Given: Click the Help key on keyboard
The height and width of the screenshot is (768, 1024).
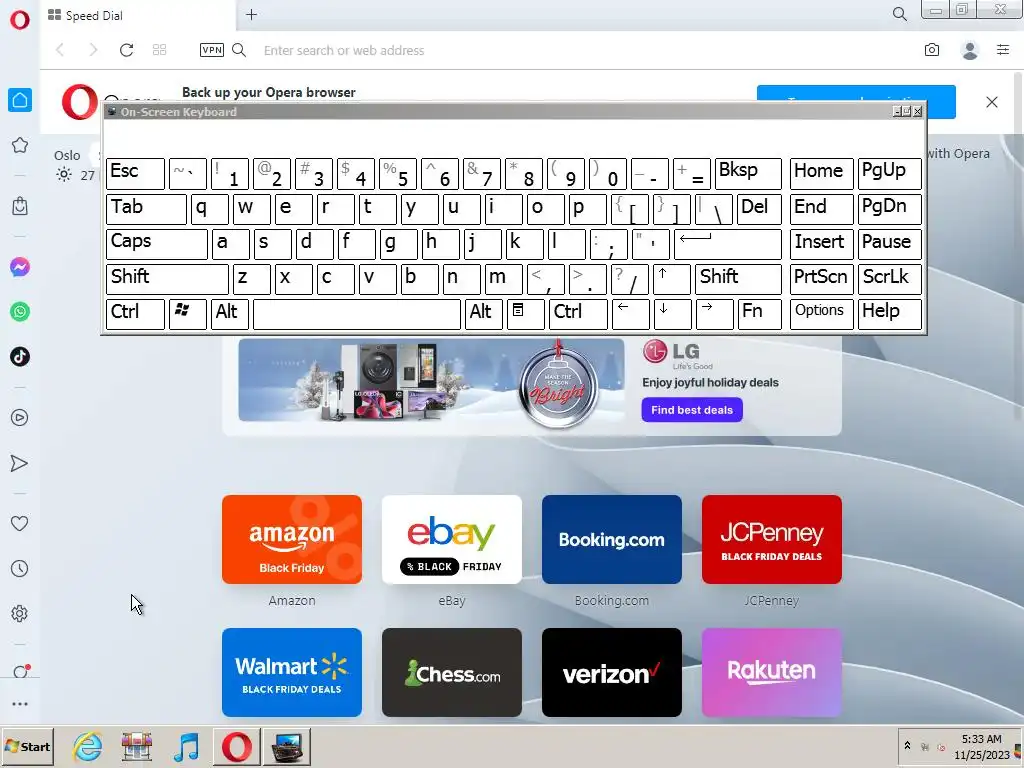Looking at the screenshot, I should pyautogui.click(x=889, y=313).
